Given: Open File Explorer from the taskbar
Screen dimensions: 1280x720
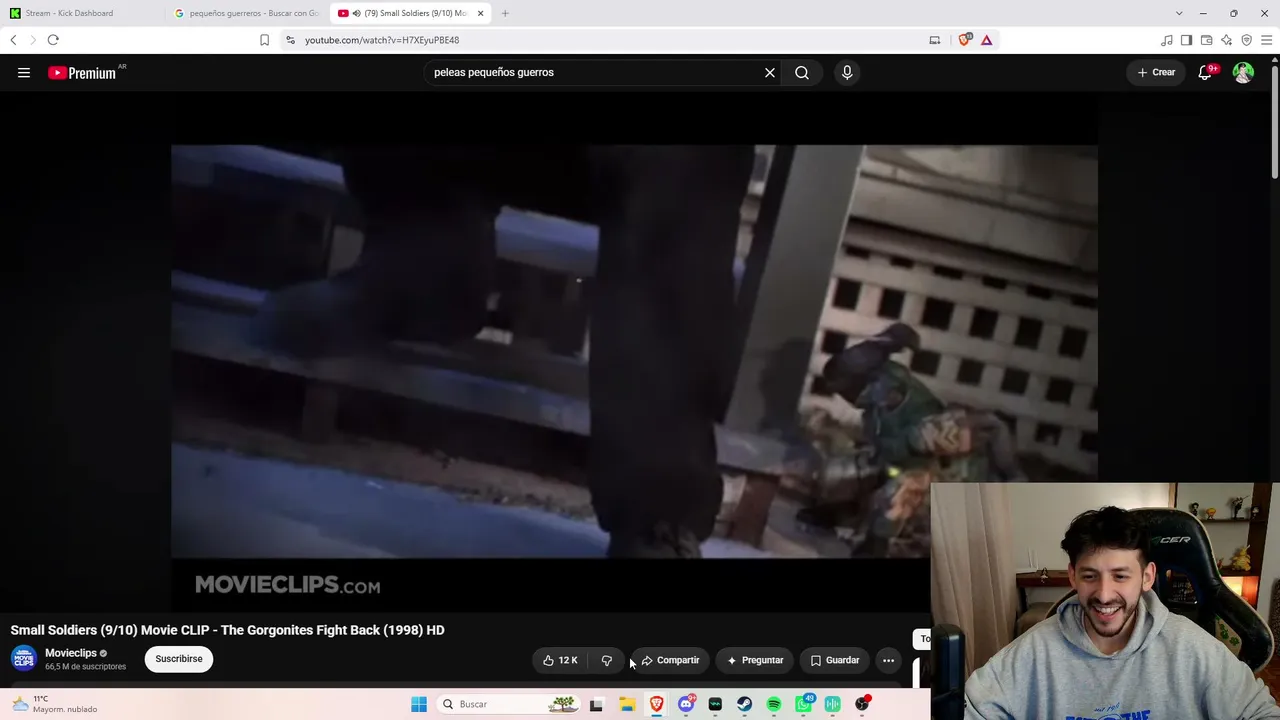Looking at the screenshot, I should pos(627,704).
